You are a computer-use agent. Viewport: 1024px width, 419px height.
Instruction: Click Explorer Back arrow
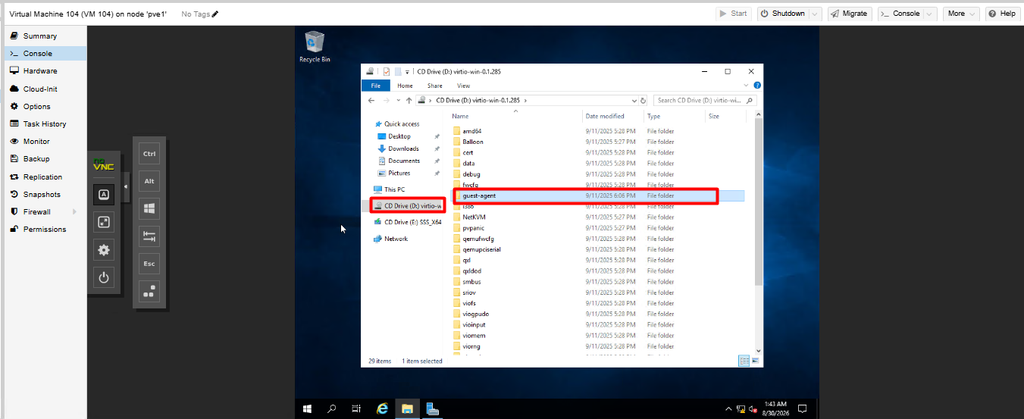pos(372,101)
